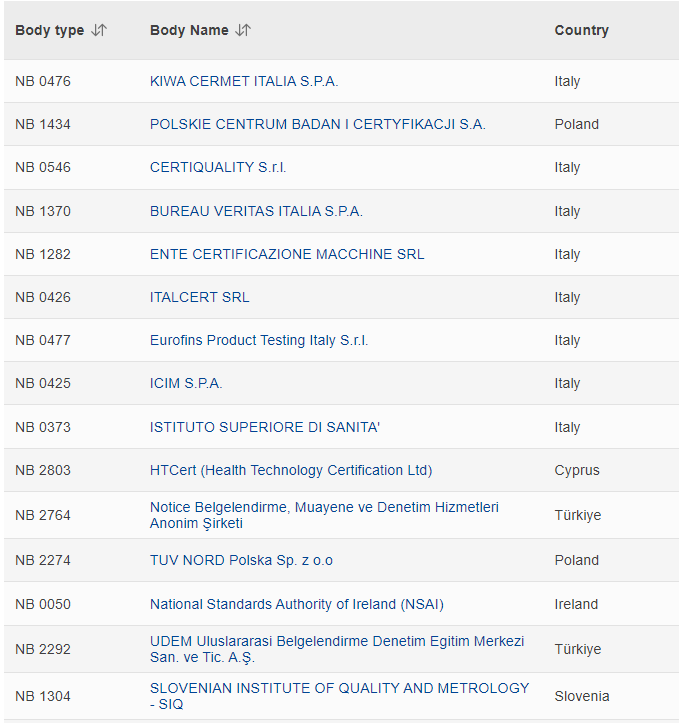
Task: Click Poland in the NB 2274 row
Action: click(x=576, y=560)
